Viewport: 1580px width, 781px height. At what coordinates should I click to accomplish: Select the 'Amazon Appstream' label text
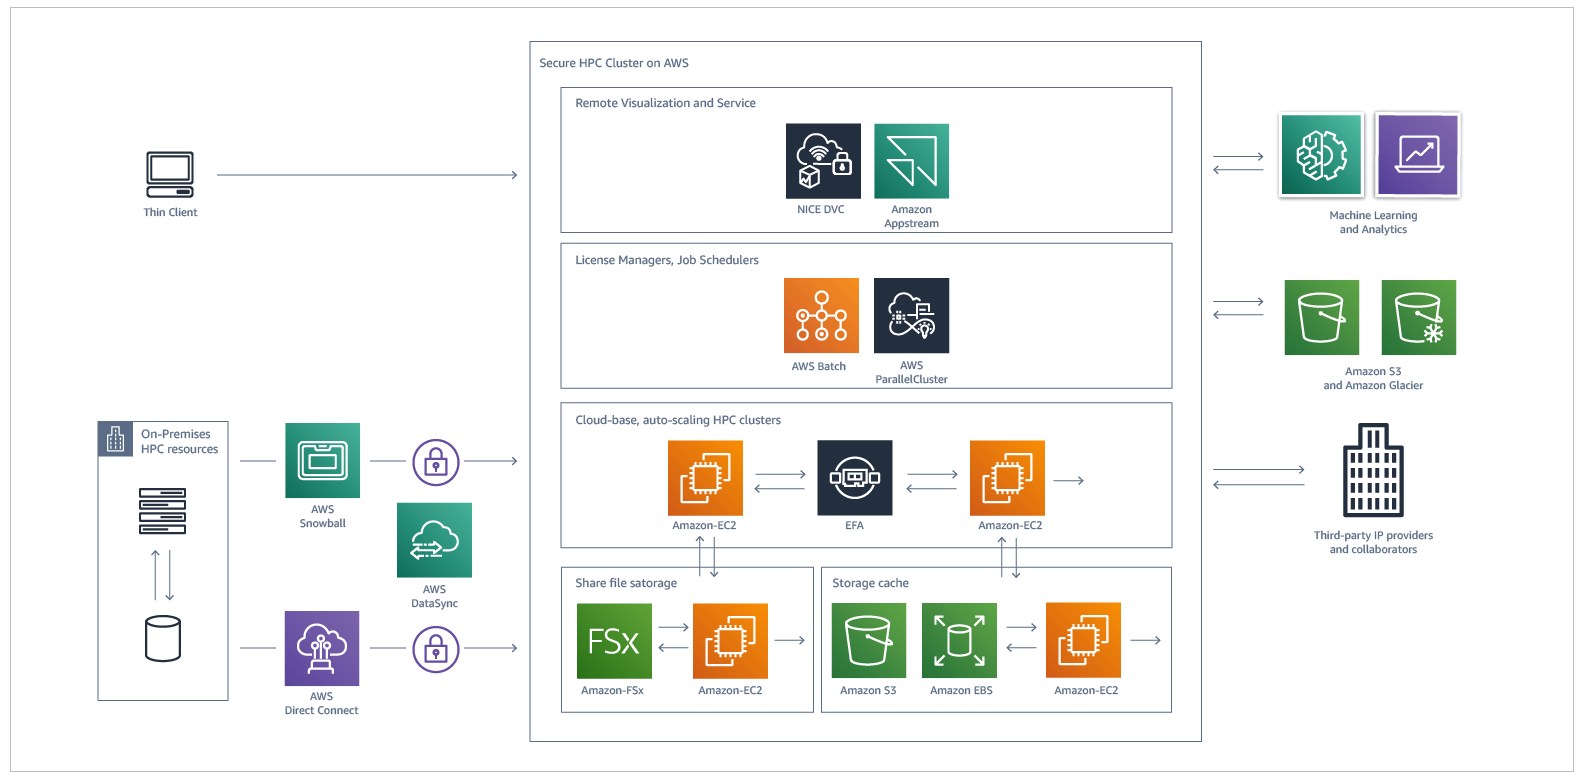click(x=911, y=216)
